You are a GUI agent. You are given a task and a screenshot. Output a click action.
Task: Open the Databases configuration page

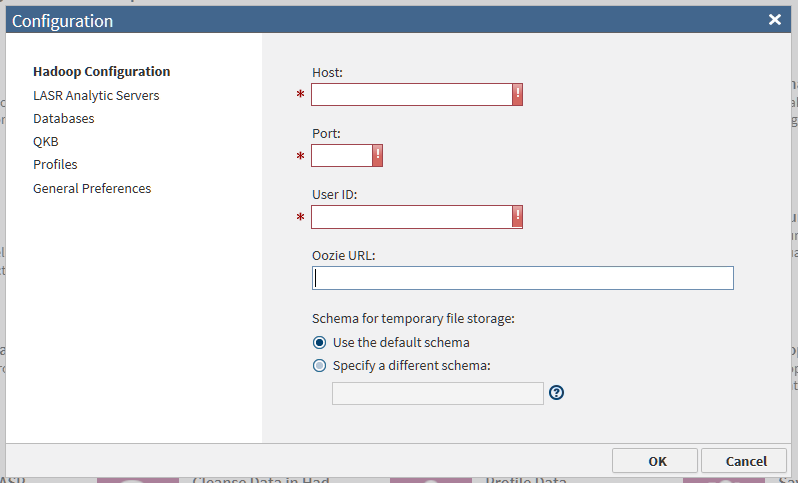(x=64, y=119)
